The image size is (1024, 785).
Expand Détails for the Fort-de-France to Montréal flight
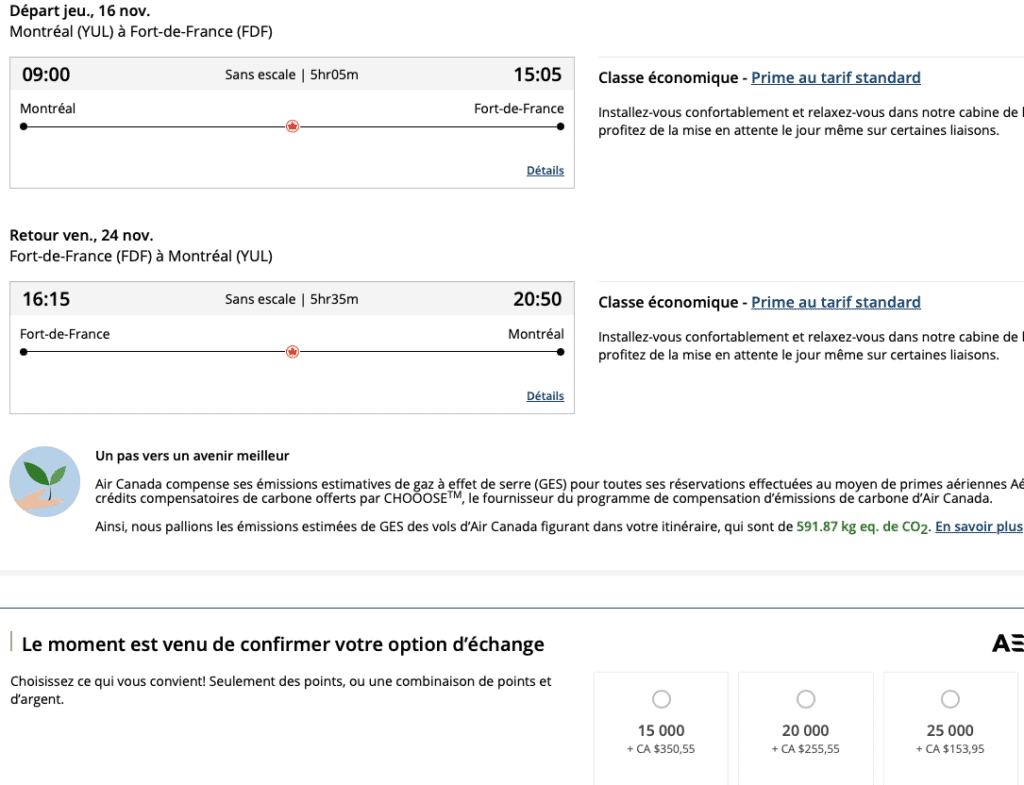click(545, 396)
